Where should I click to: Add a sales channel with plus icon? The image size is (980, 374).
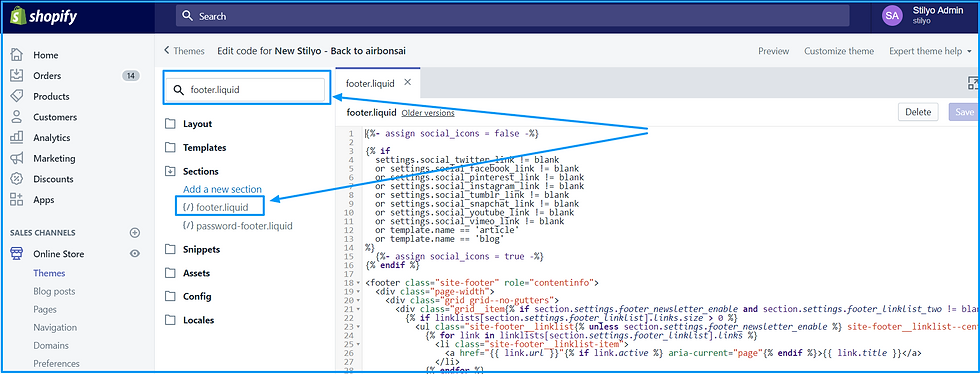(x=134, y=233)
